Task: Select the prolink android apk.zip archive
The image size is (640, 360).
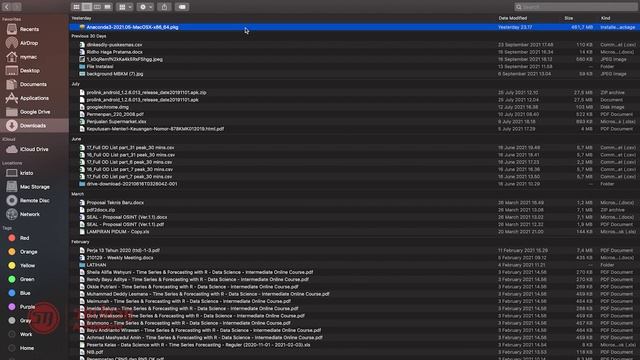Action: 354,93
